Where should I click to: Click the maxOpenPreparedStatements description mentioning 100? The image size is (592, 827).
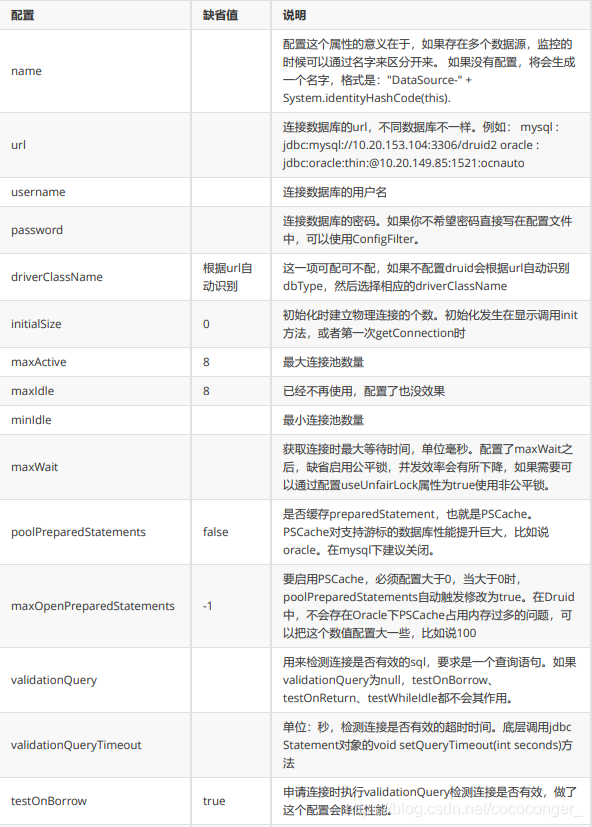[428, 606]
